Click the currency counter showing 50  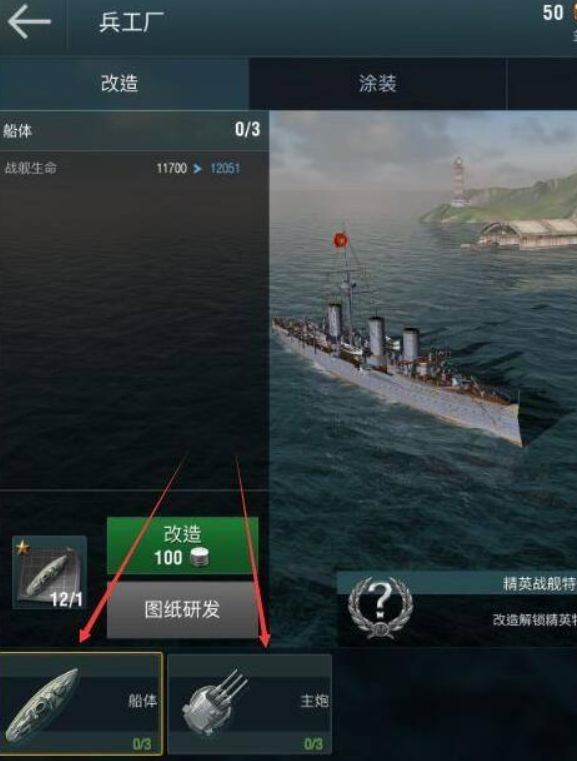[553, 13]
